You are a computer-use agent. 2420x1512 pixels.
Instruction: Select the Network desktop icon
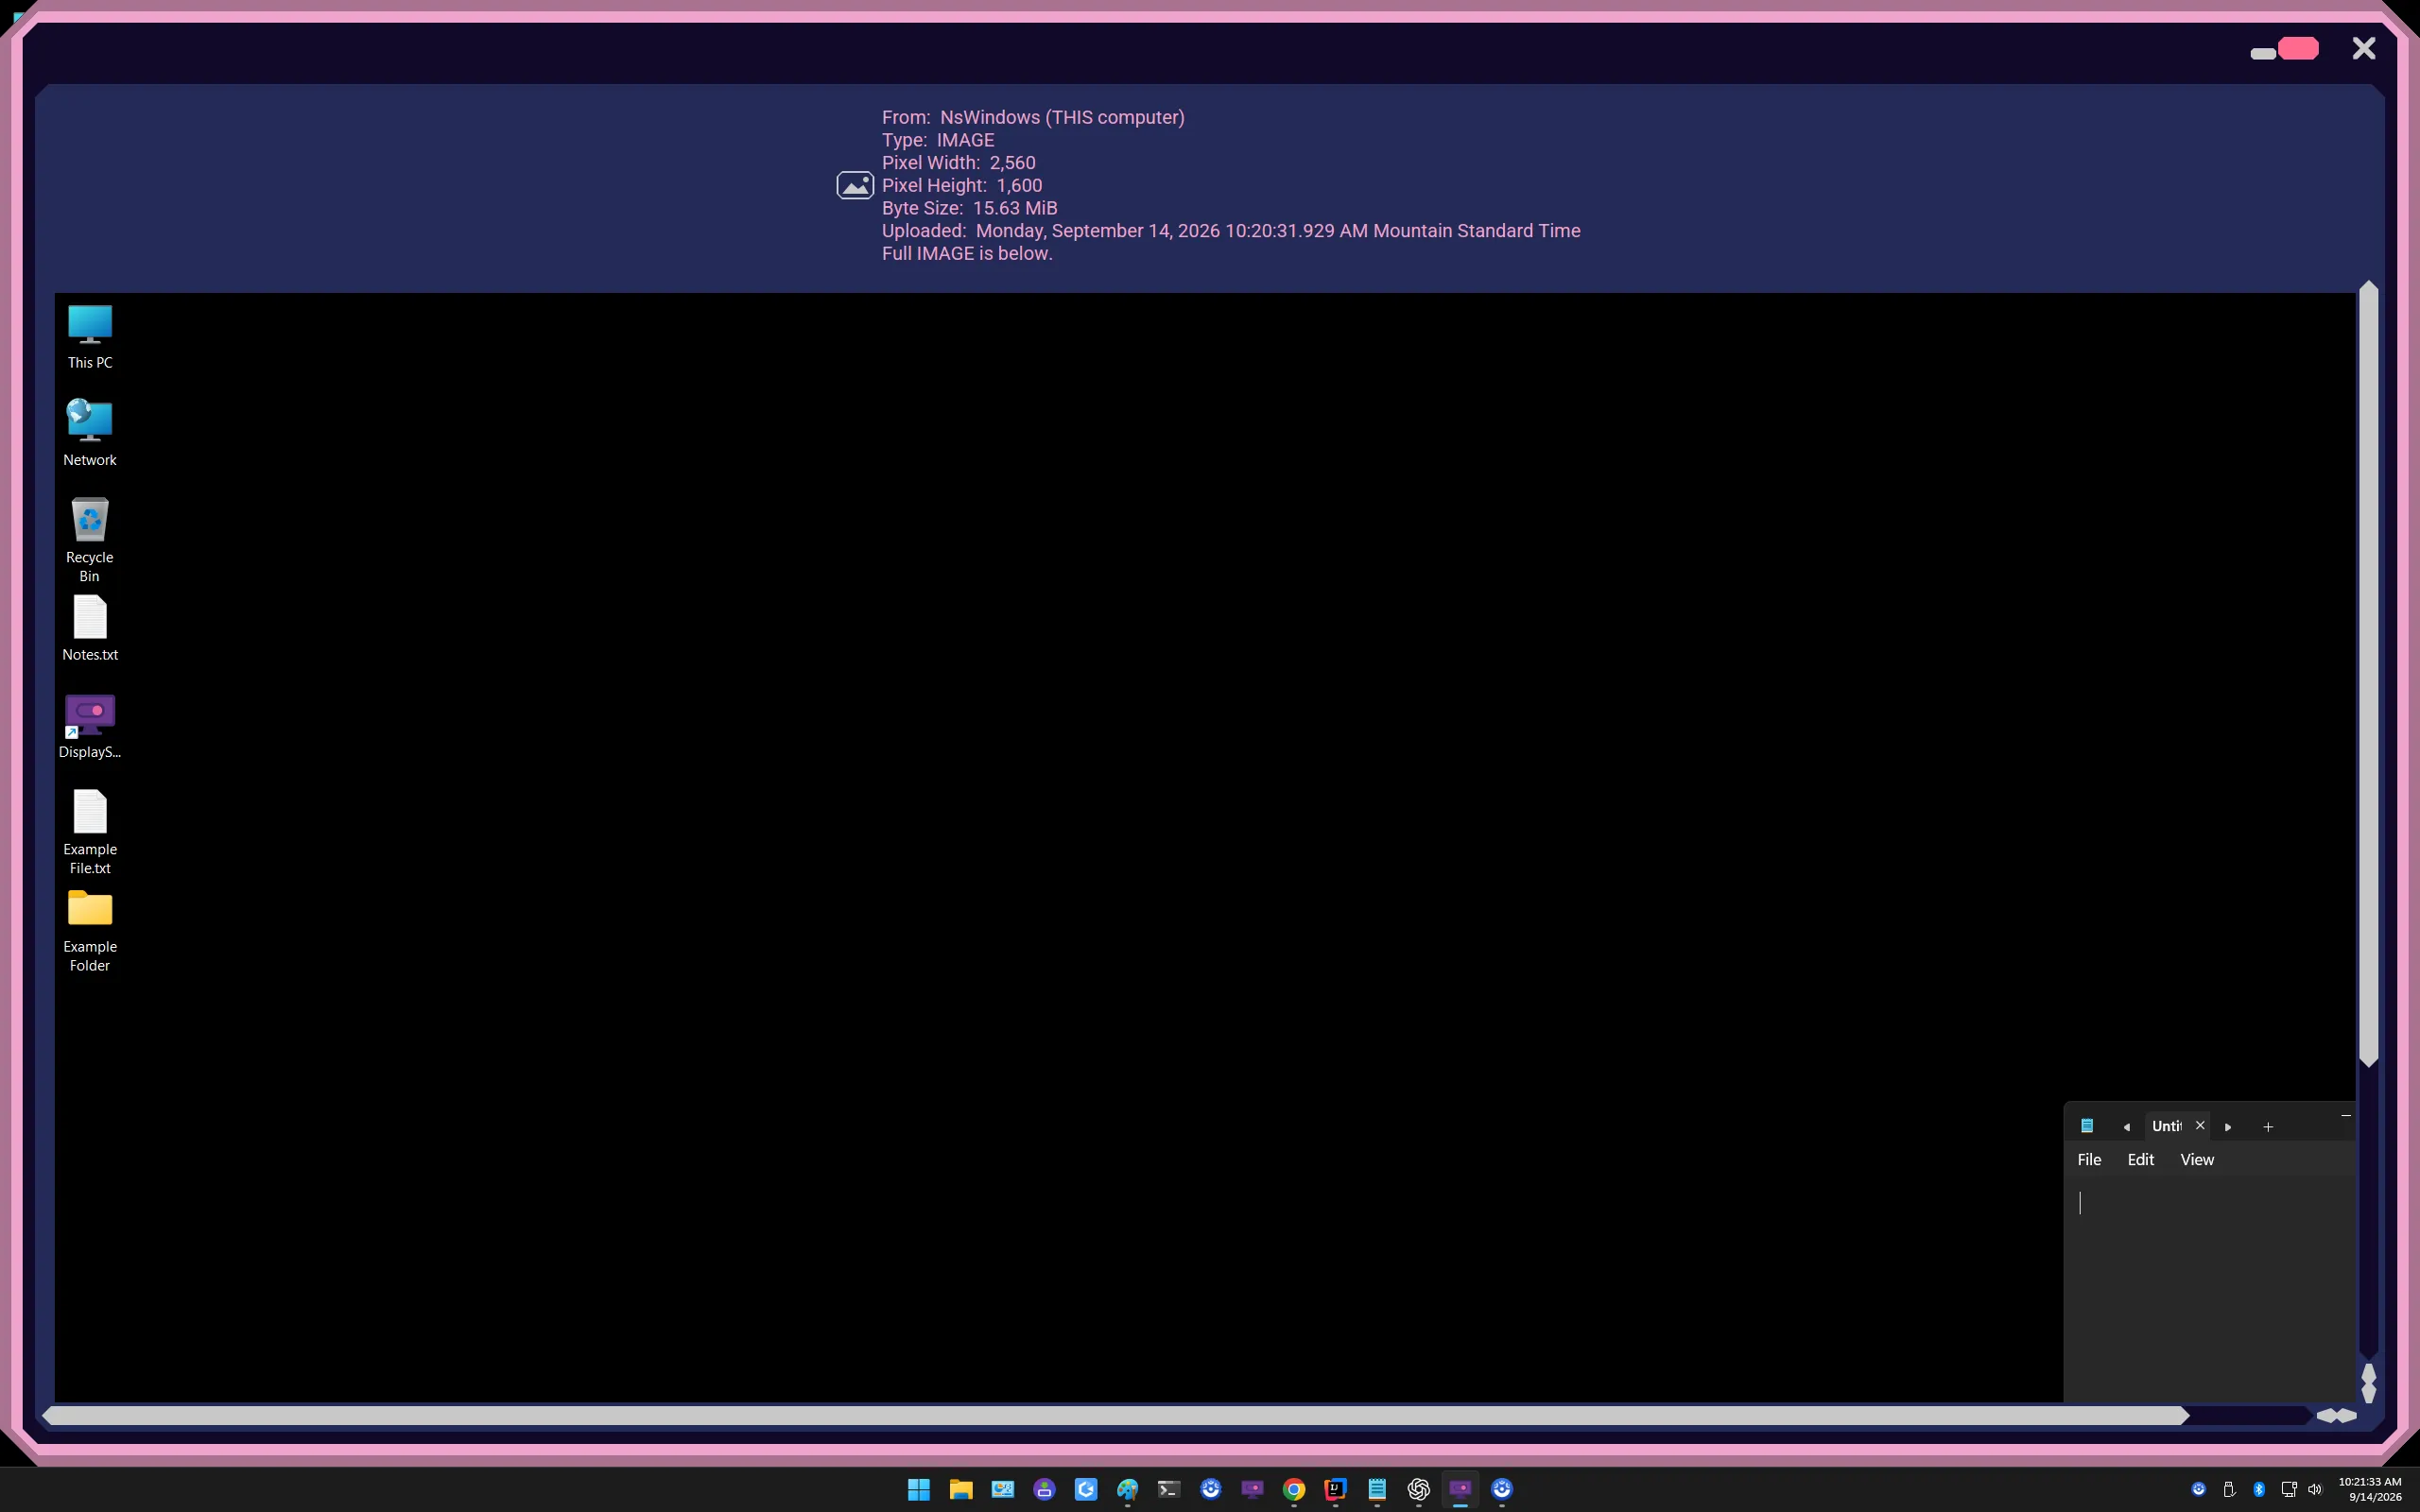(90, 433)
